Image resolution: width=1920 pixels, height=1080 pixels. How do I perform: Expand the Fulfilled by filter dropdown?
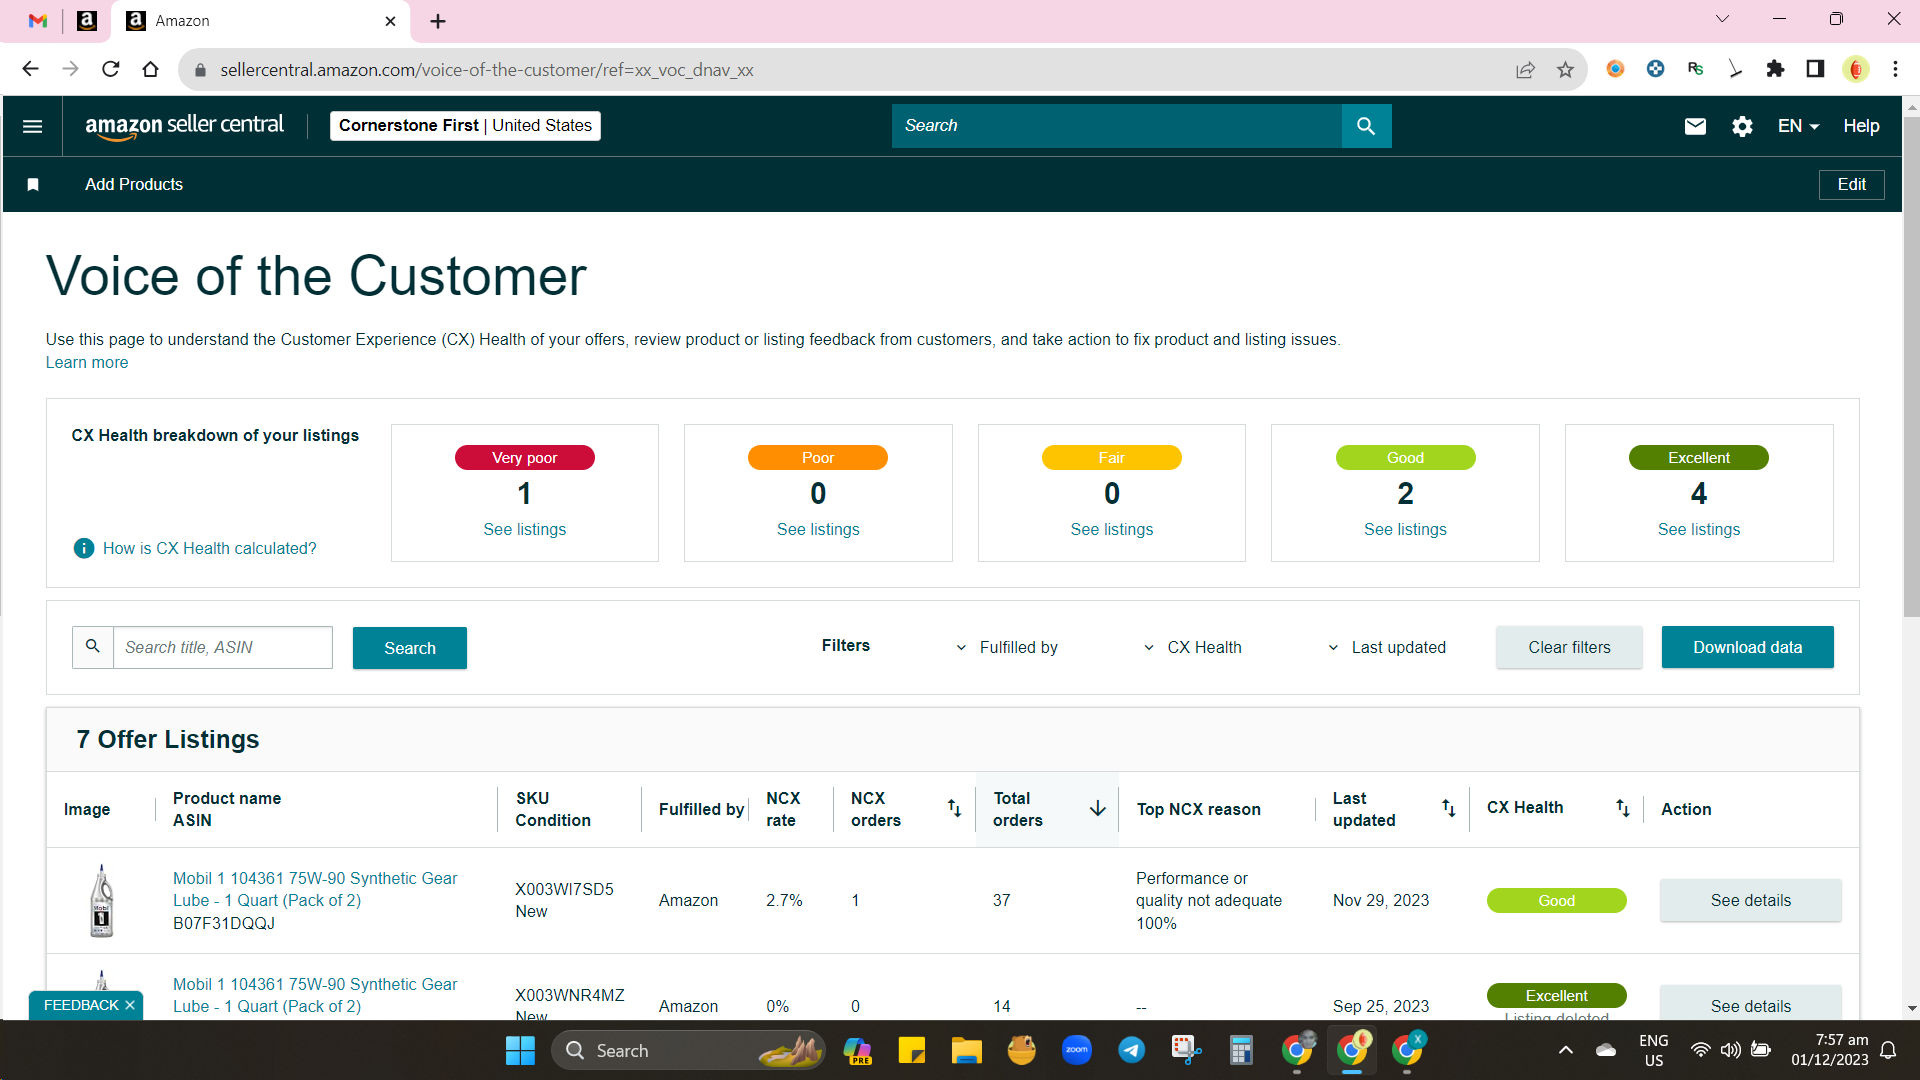tap(1007, 647)
